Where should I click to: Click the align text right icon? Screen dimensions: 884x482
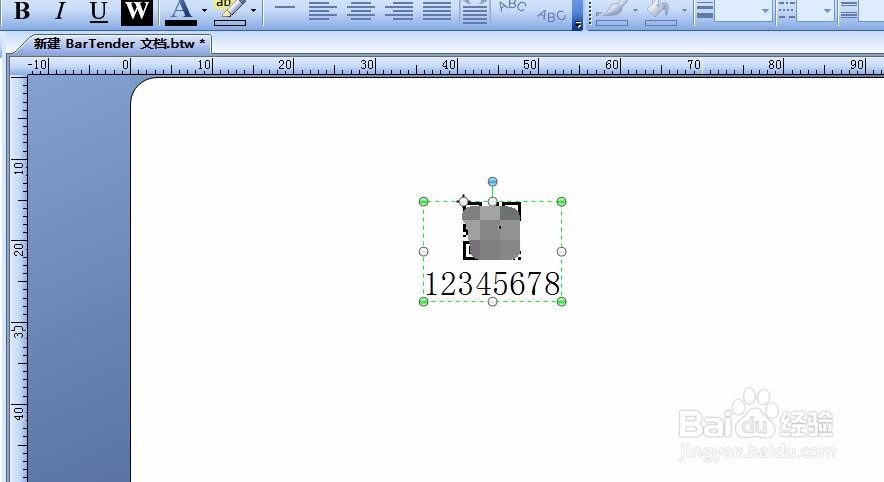(x=399, y=11)
